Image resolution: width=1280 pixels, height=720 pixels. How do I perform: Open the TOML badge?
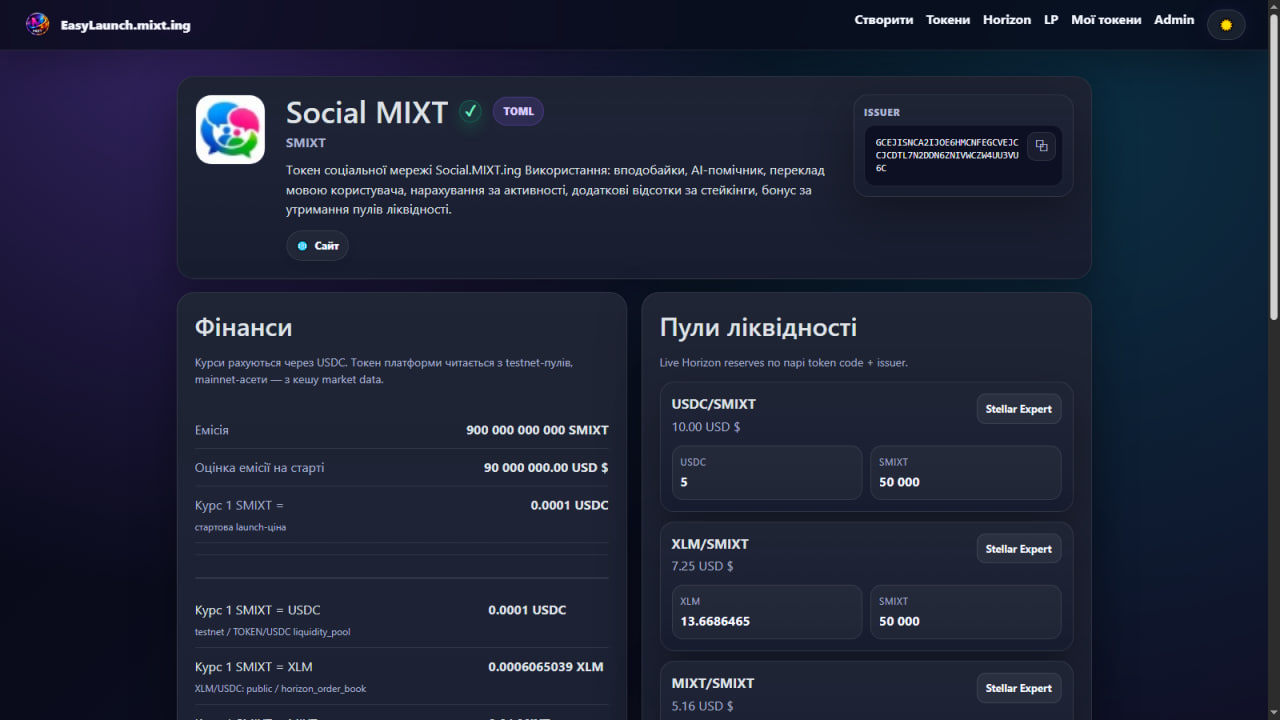(518, 111)
